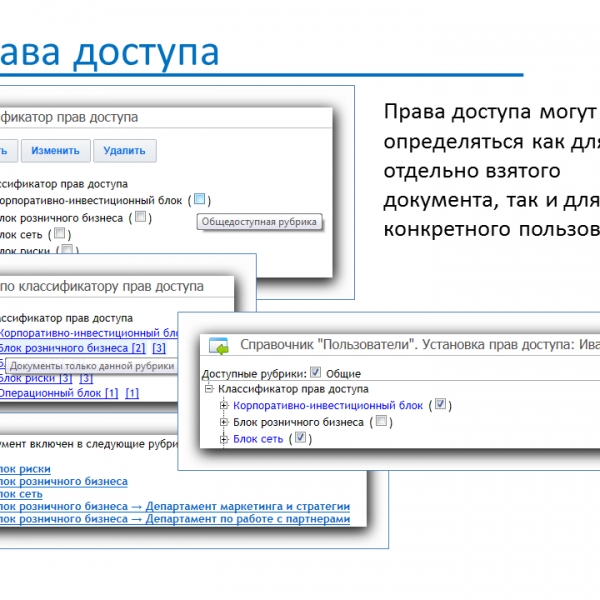
Task: Tick the Блок розничного бизнеса checkbox in the Пользователи window
Action: click(381, 422)
